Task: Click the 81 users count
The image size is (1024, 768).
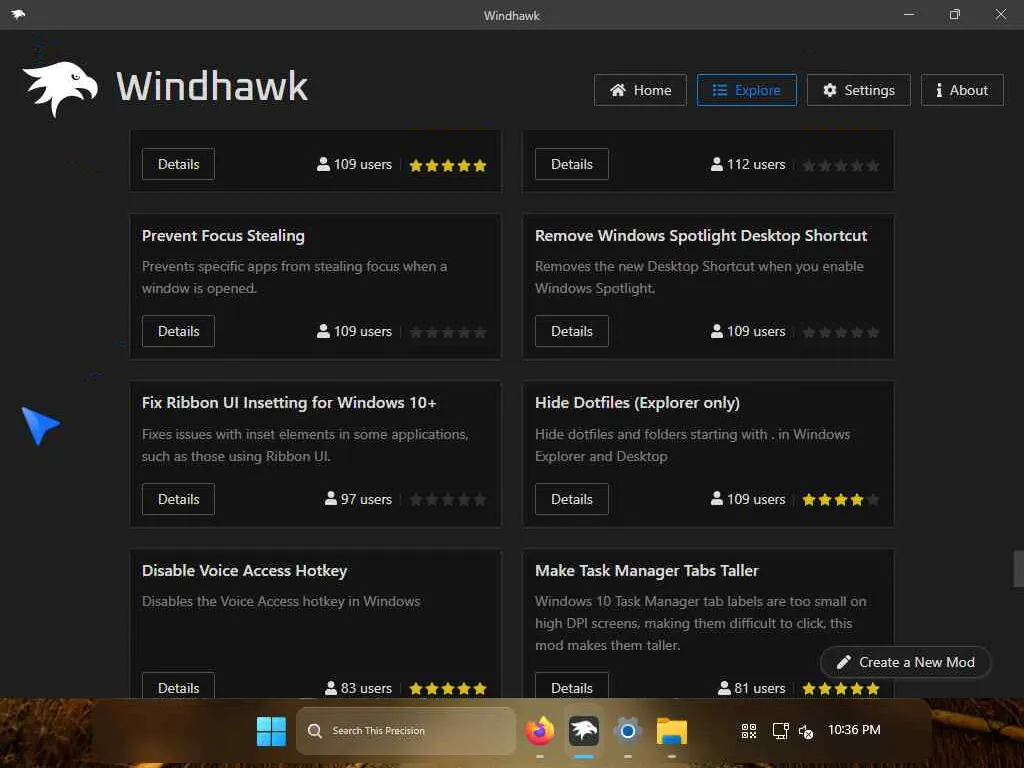Action: pos(752,688)
